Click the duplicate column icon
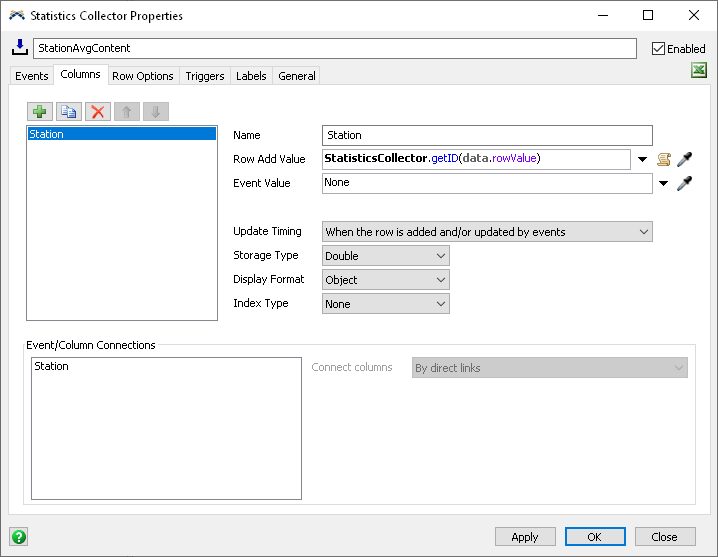This screenshot has height=557, width=718. tap(68, 112)
